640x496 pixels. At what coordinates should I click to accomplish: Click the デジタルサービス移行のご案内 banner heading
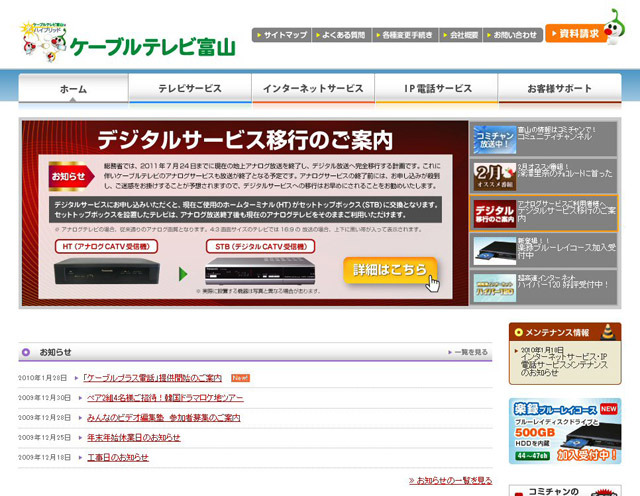(245, 140)
